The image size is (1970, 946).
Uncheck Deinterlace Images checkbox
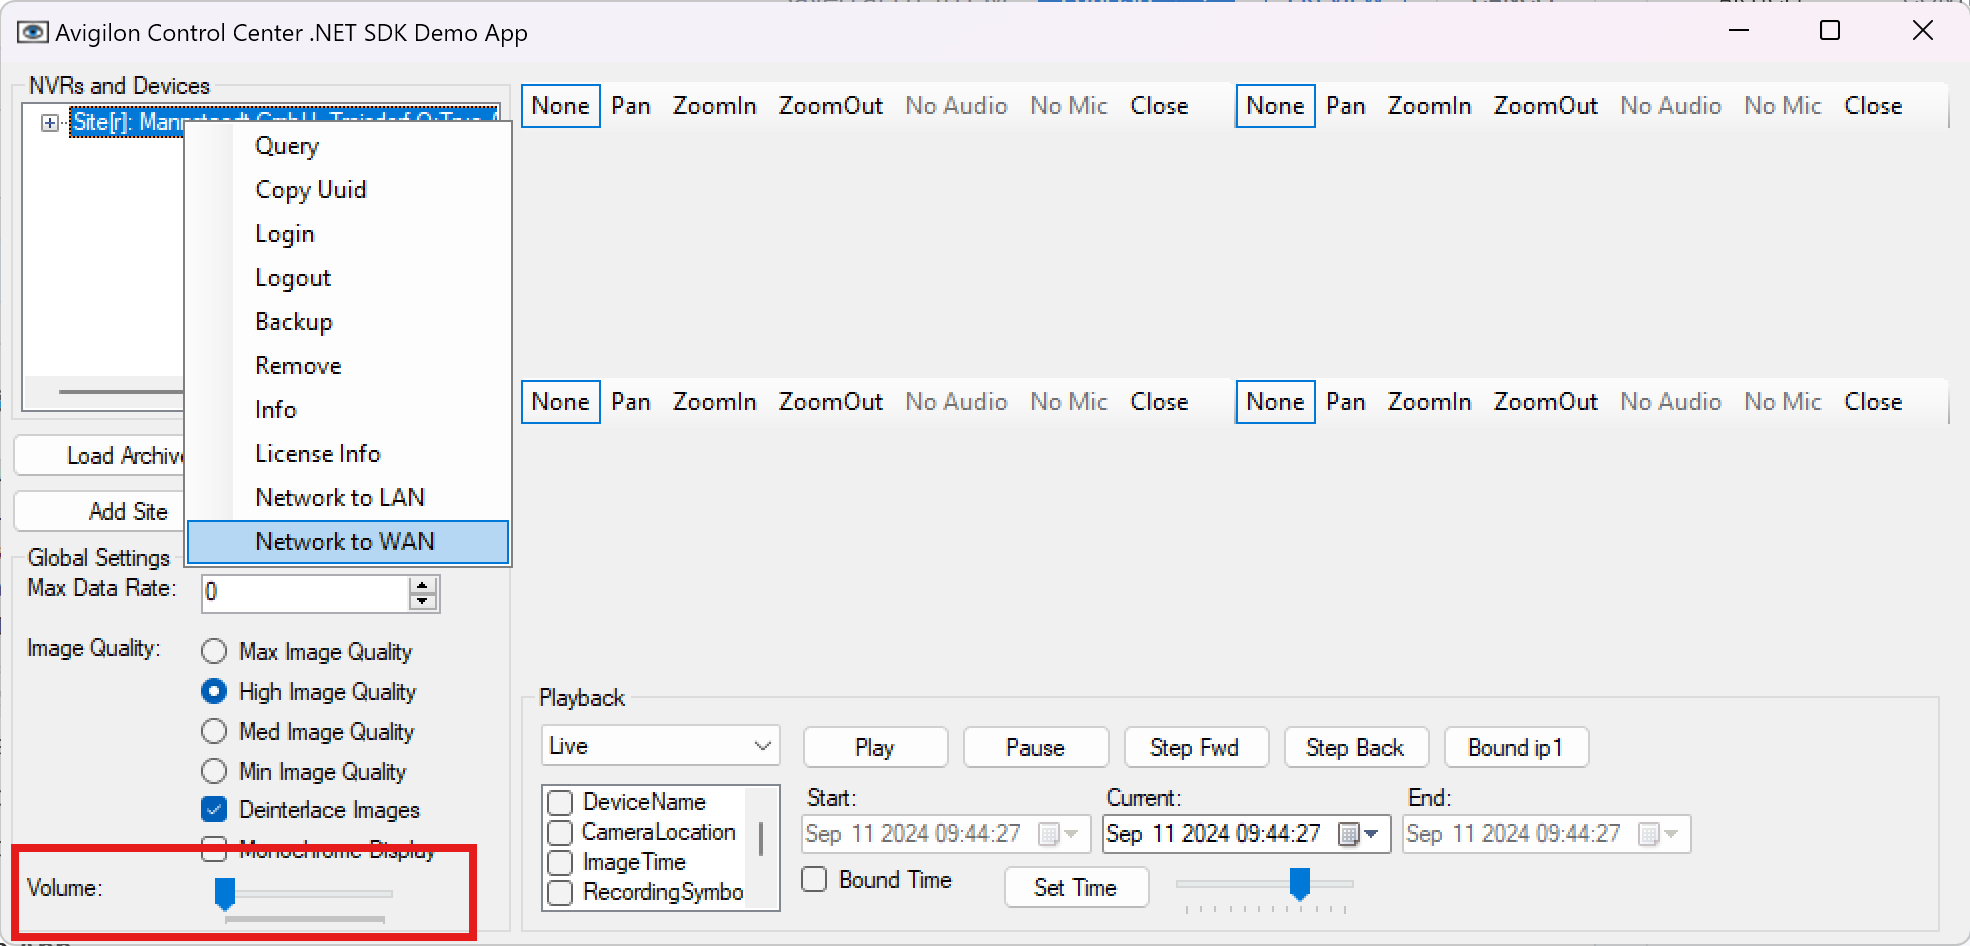[x=214, y=810]
